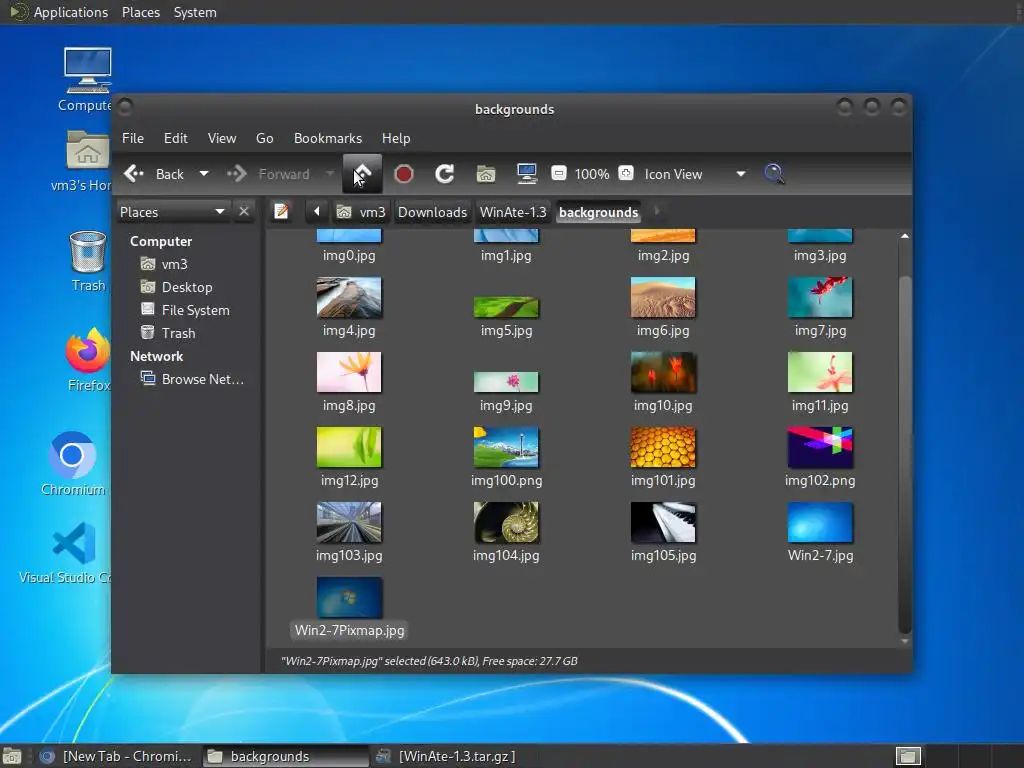Image resolution: width=1024 pixels, height=768 pixels.
Task: Select the img10.jpg thumbnail
Action: click(x=663, y=372)
